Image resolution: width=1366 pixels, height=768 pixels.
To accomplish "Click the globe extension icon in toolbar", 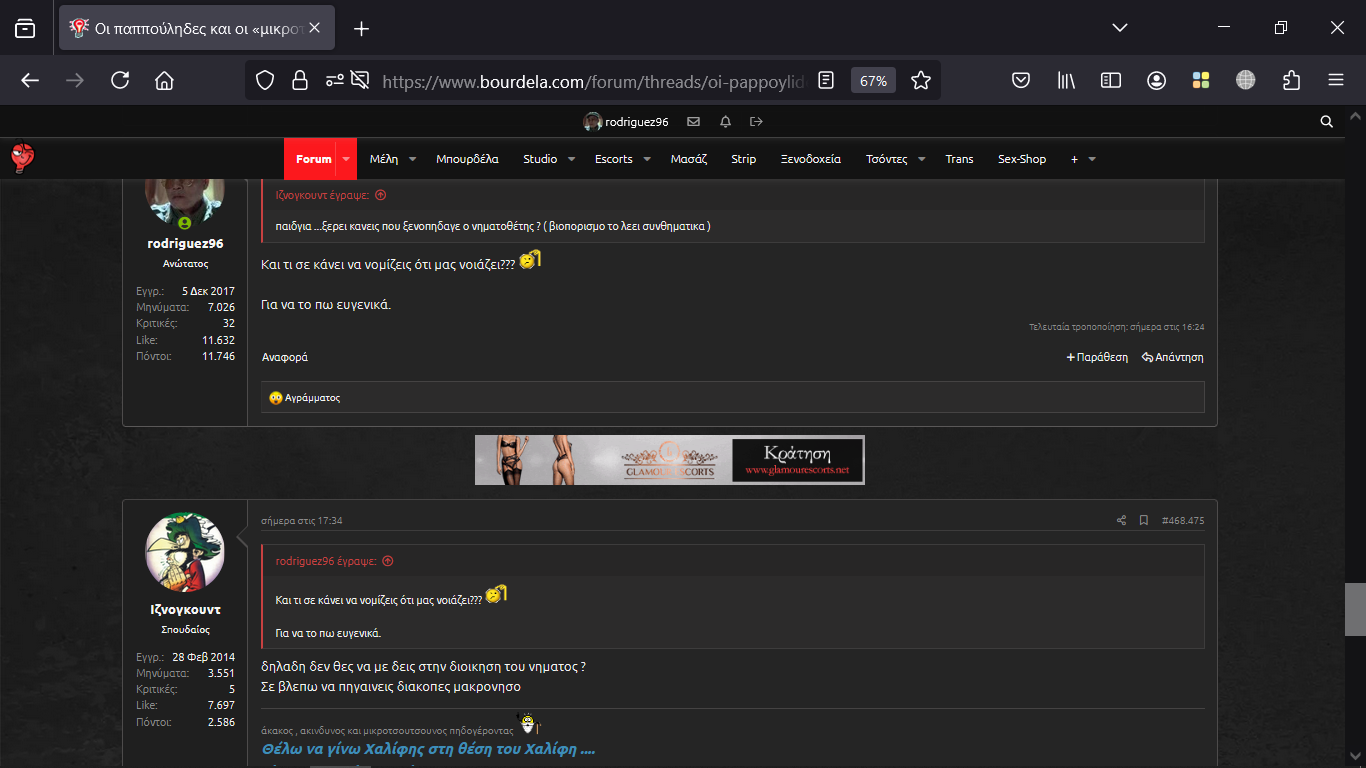I will click(1246, 80).
